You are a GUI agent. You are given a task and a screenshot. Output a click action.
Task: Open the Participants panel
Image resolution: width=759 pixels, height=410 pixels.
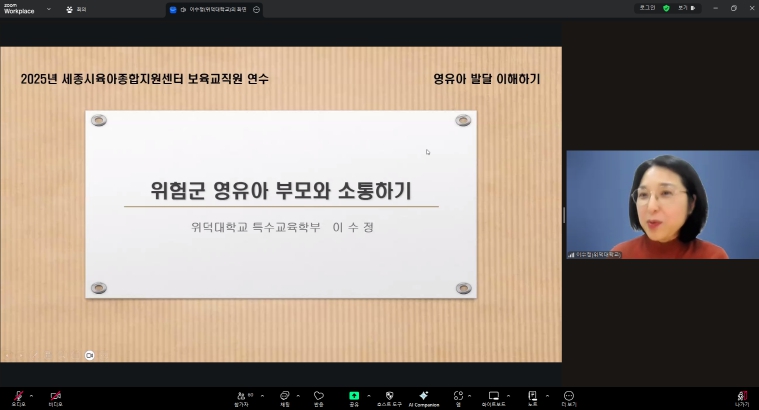tap(240, 396)
